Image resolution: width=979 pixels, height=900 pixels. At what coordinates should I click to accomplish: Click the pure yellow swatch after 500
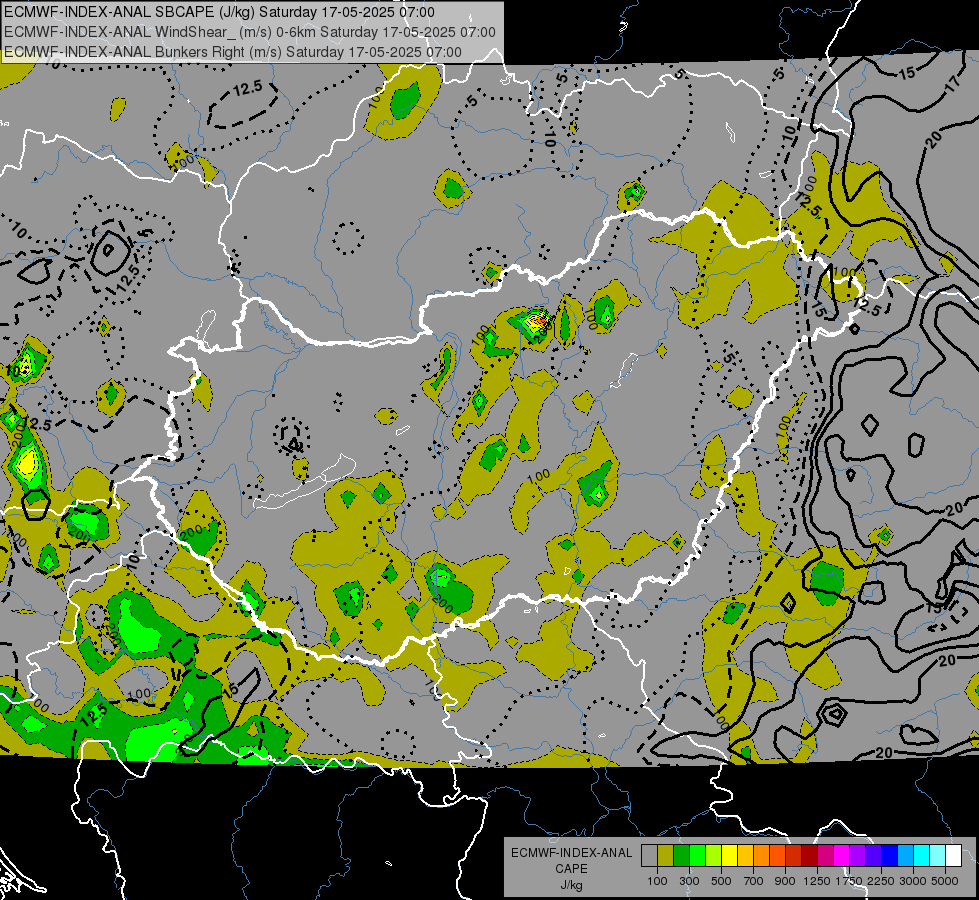pos(729,856)
